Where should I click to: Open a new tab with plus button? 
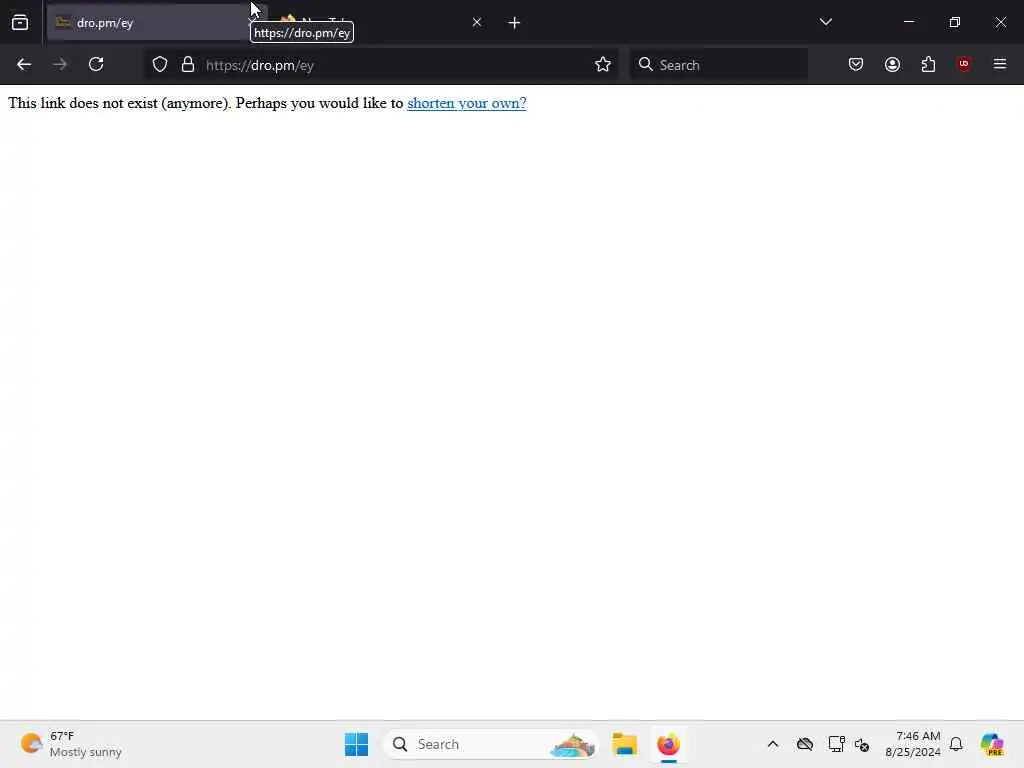(514, 23)
